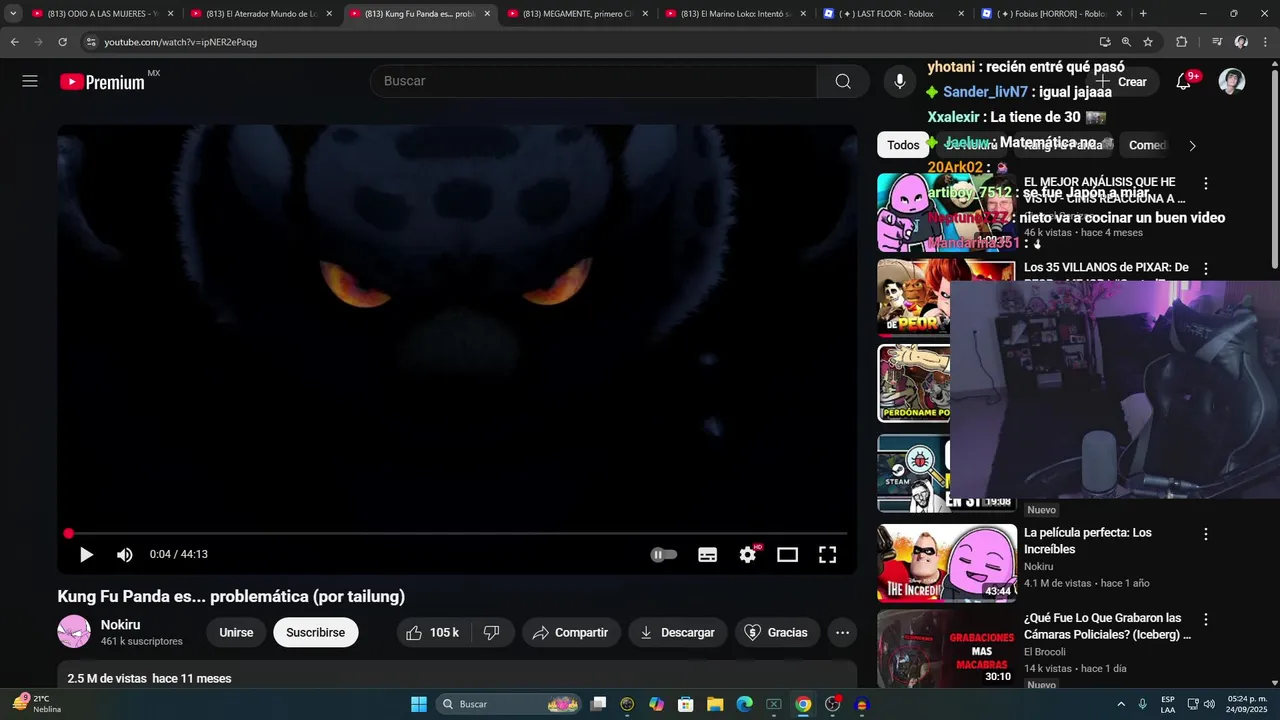Open Microsoft Edge from taskbar

744,704
